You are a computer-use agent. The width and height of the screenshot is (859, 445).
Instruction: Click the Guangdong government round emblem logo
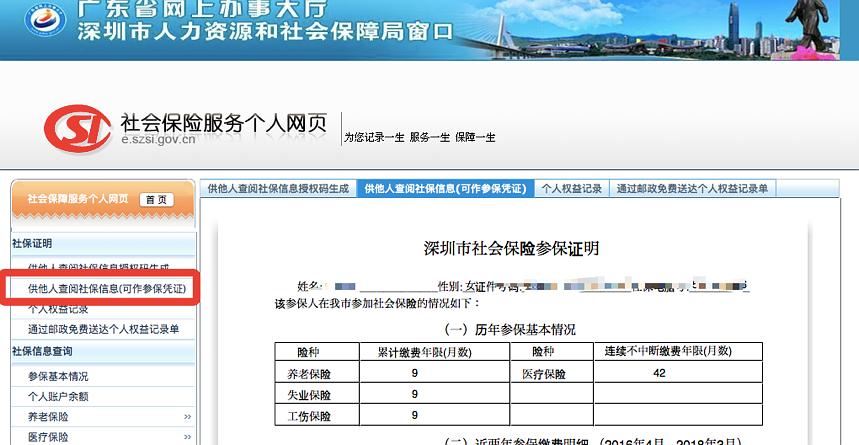coord(45,21)
